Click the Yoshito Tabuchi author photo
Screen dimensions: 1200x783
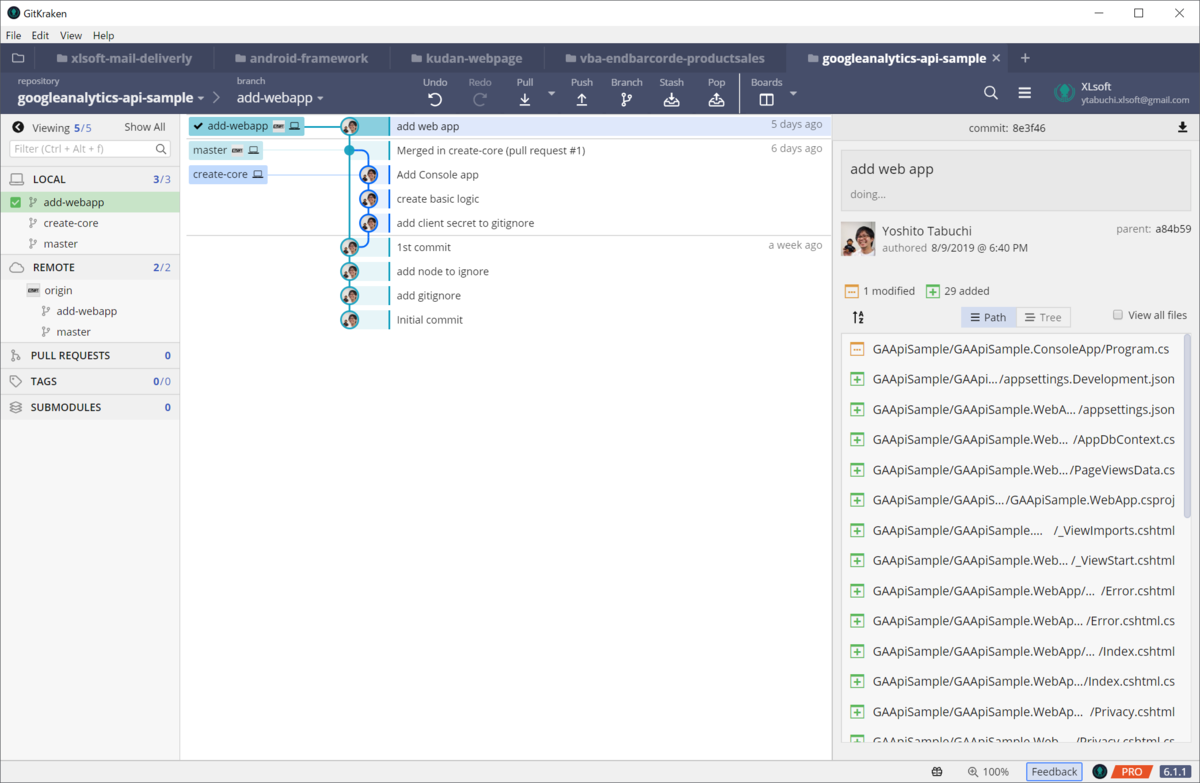(858, 239)
